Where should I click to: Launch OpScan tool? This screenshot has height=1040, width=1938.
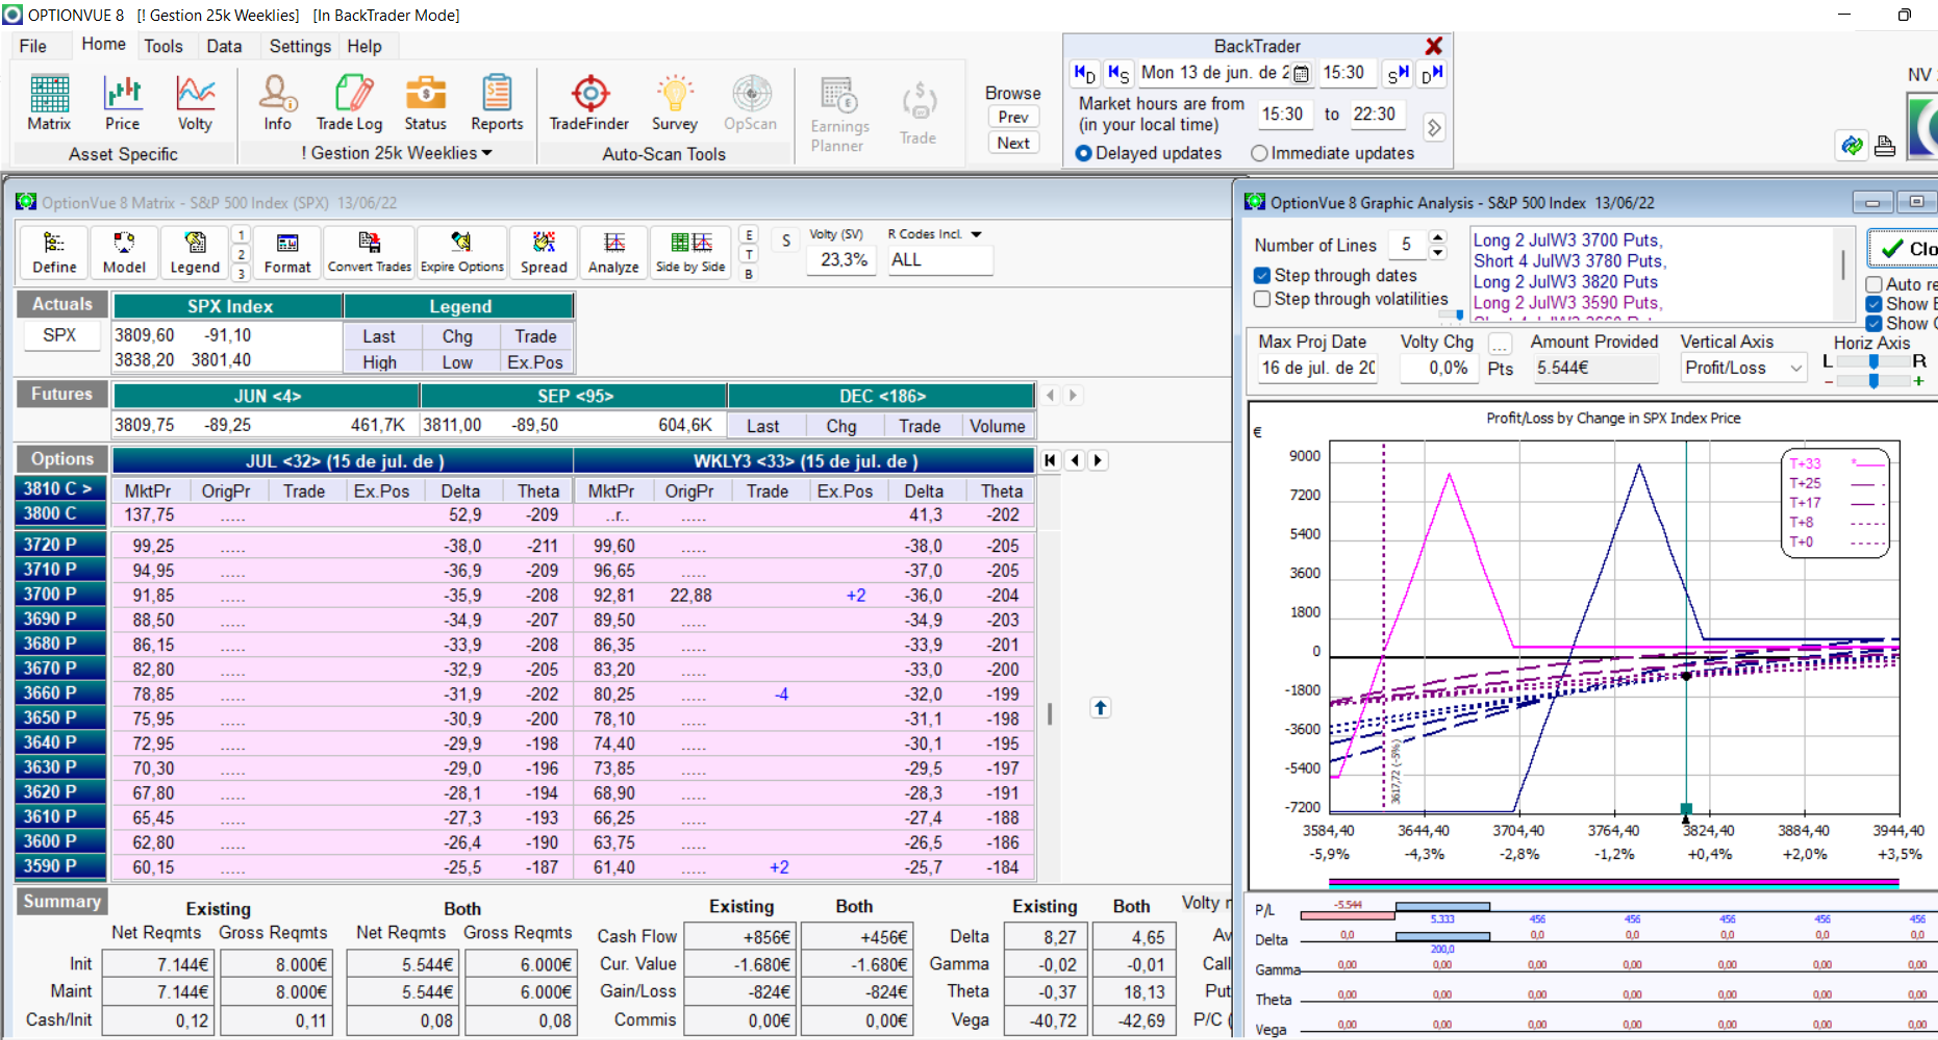[750, 102]
